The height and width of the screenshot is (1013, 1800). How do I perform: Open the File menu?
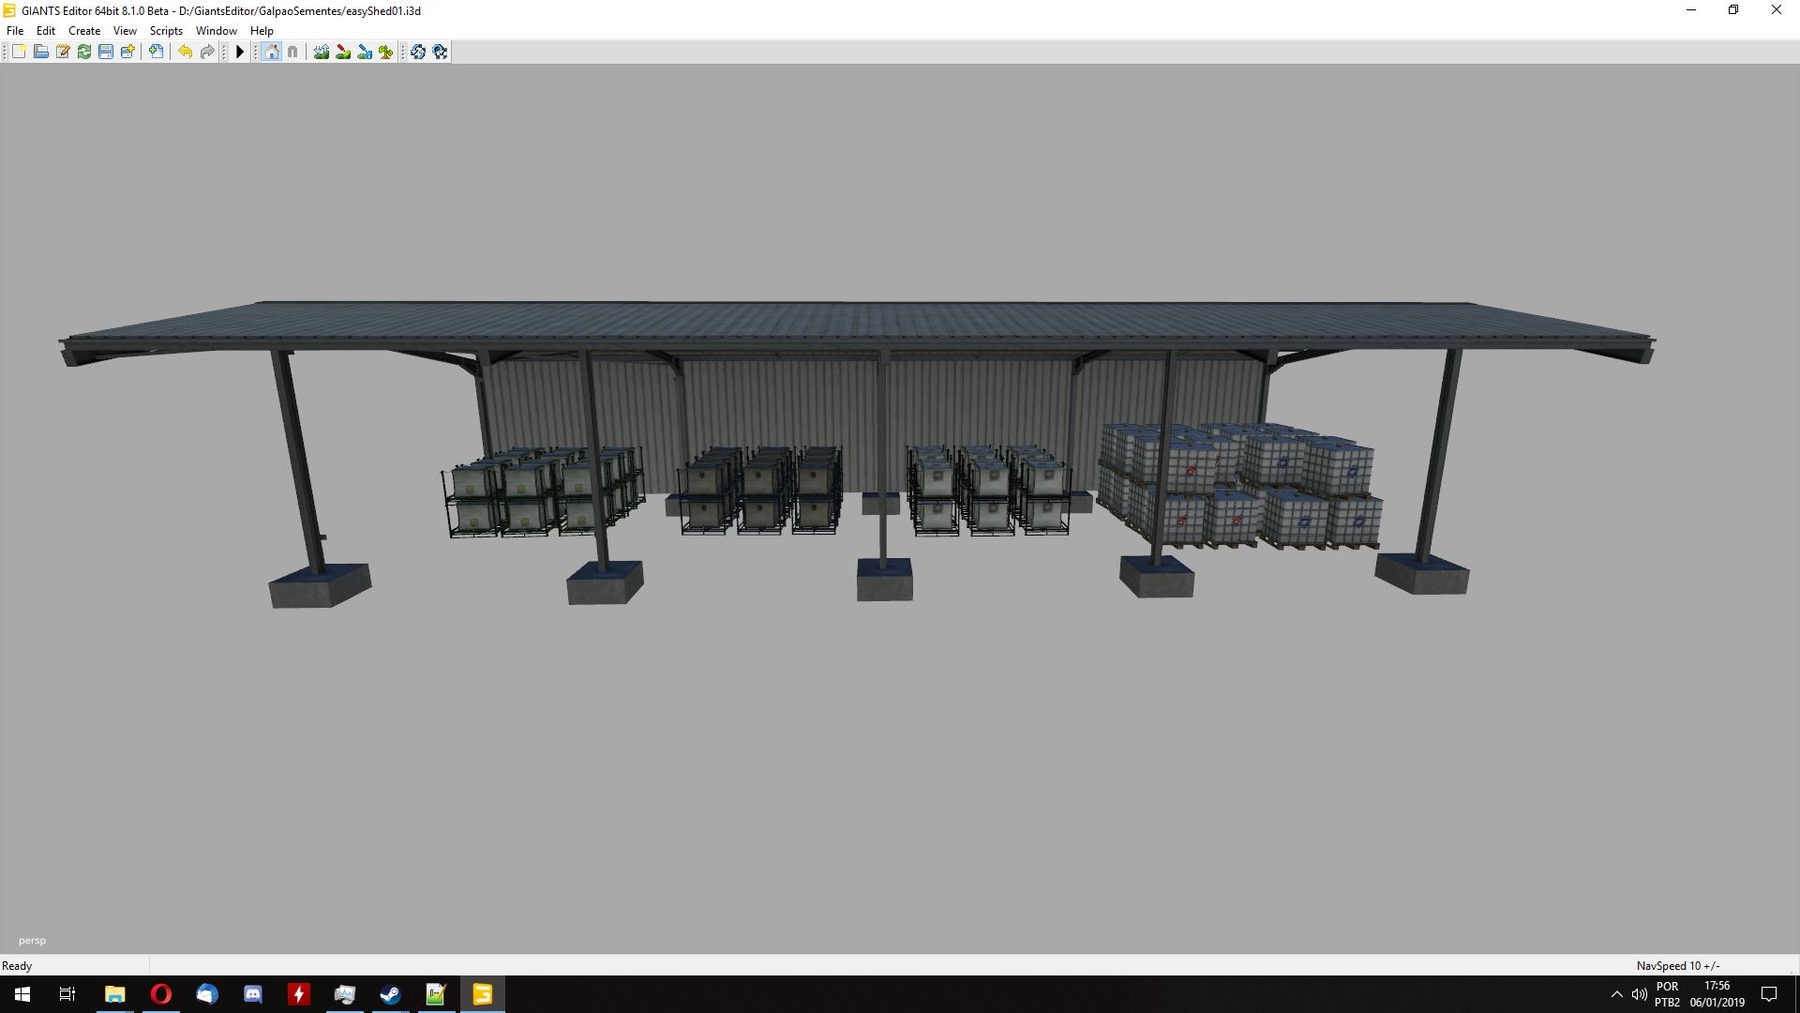click(x=15, y=31)
